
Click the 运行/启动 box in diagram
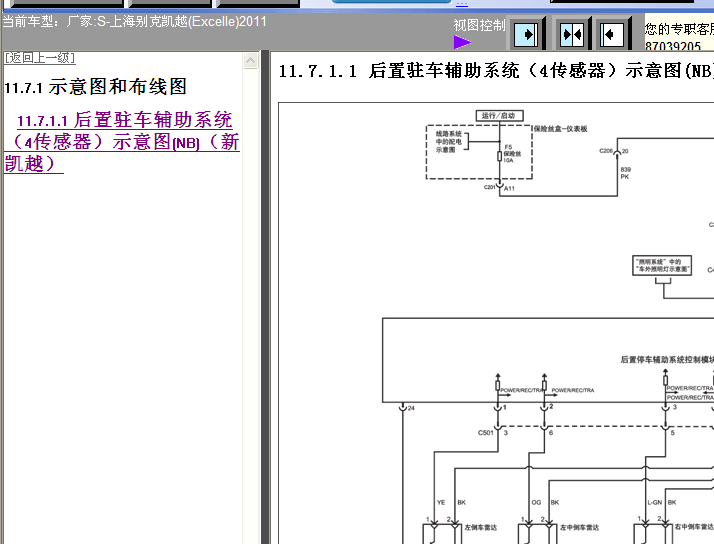[x=499, y=116]
